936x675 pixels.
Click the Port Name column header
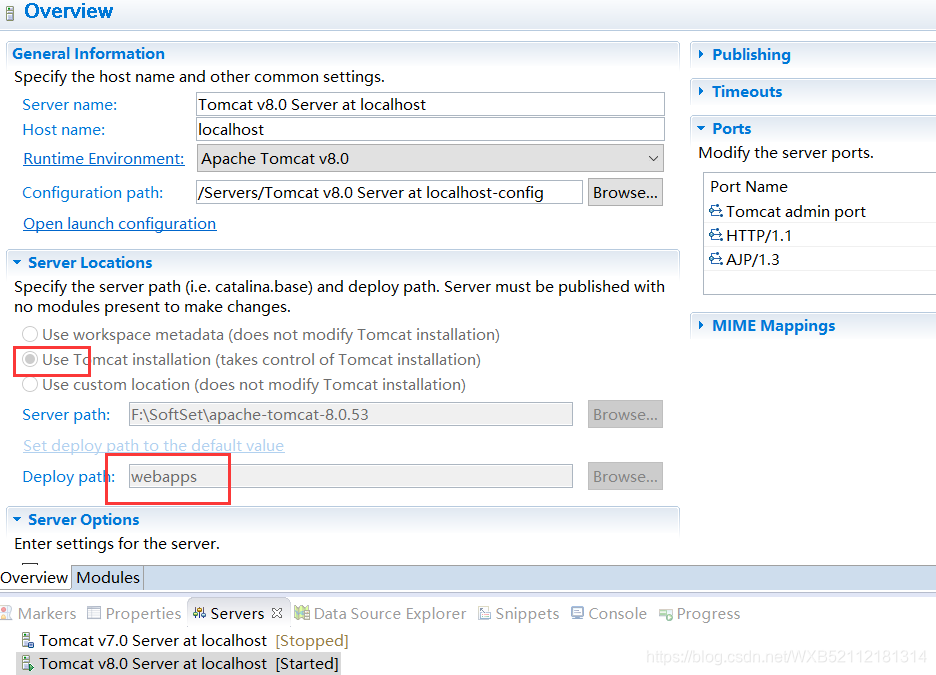click(749, 187)
